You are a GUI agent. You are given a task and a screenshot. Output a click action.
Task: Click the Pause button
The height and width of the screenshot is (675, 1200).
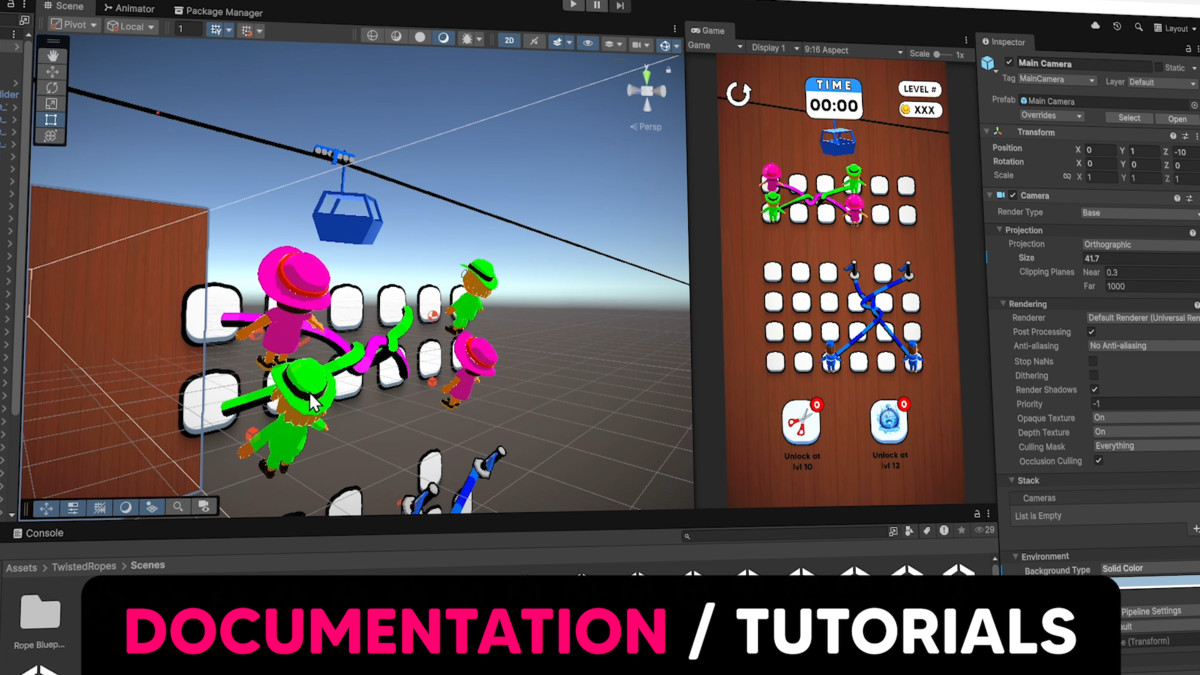(x=597, y=5)
